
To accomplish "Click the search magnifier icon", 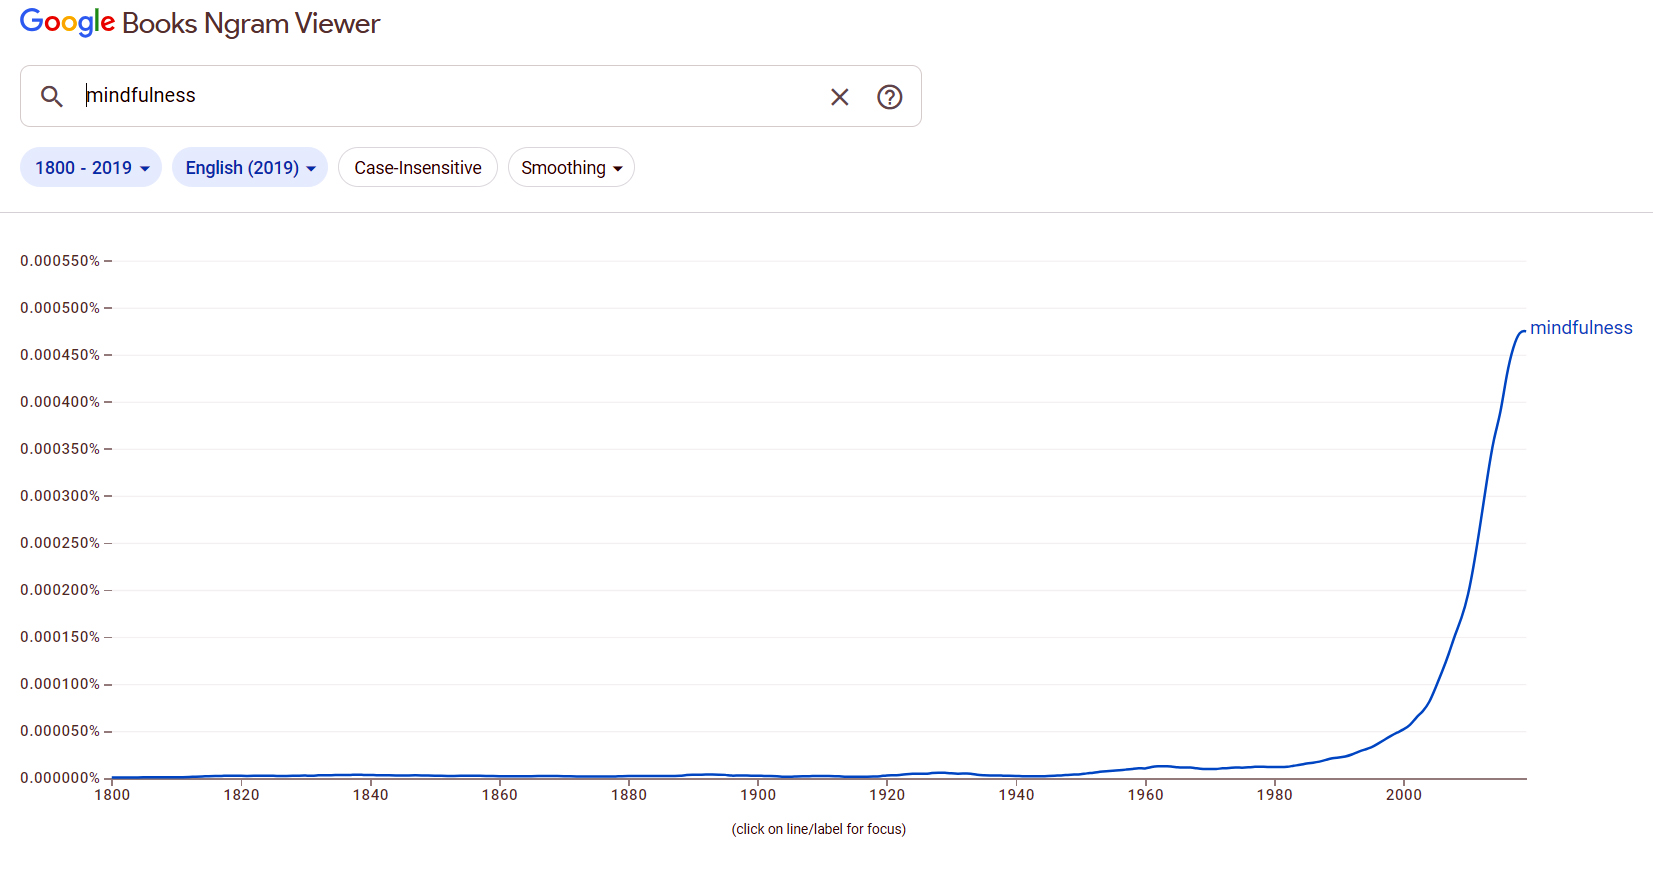I will click(52, 96).
